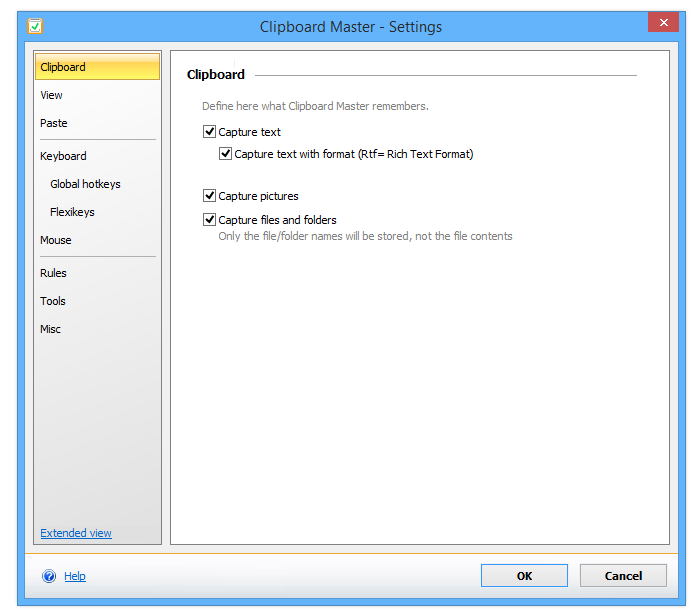Image resolution: width=696 pixels, height=612 pixels.
Task: Toggle Capture text with format (Rtf) checkbox
Action: 225,154
